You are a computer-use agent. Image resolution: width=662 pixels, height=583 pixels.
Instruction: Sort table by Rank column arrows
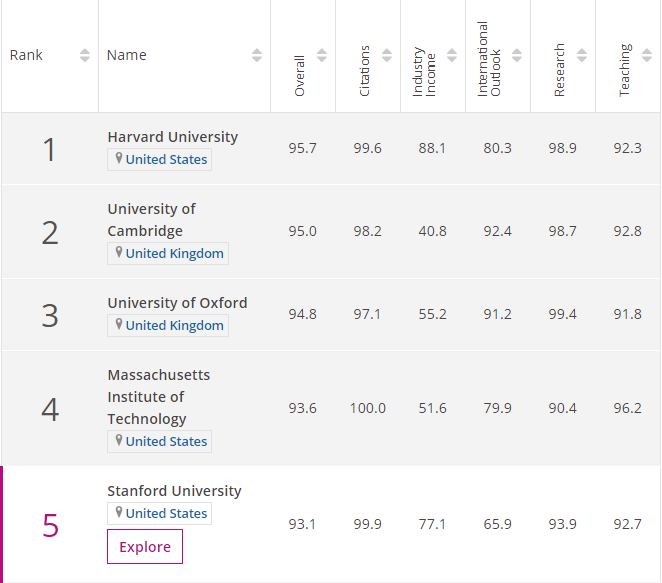click(x=85, y=55)
